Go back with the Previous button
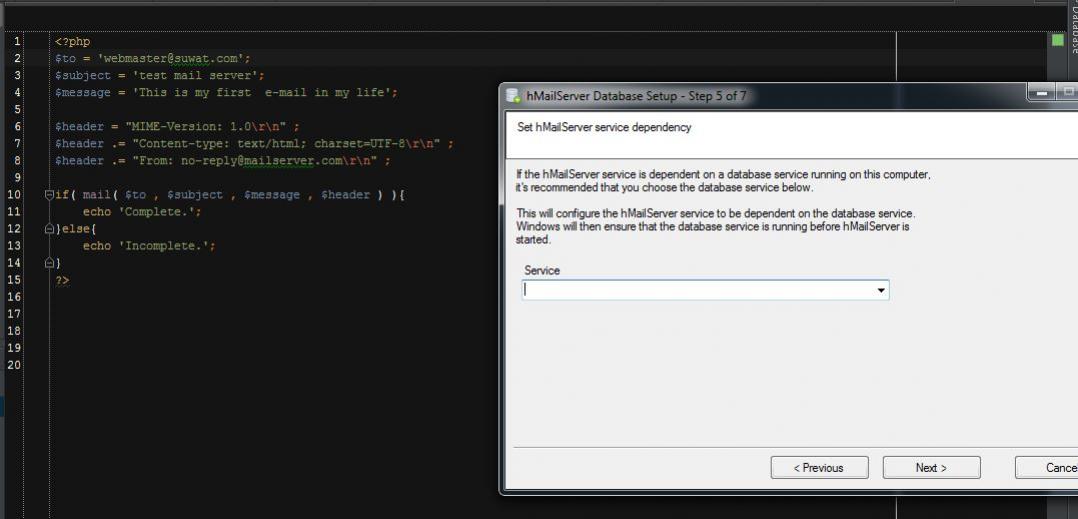The image size is (1078, 519). [x=820, y=467]
